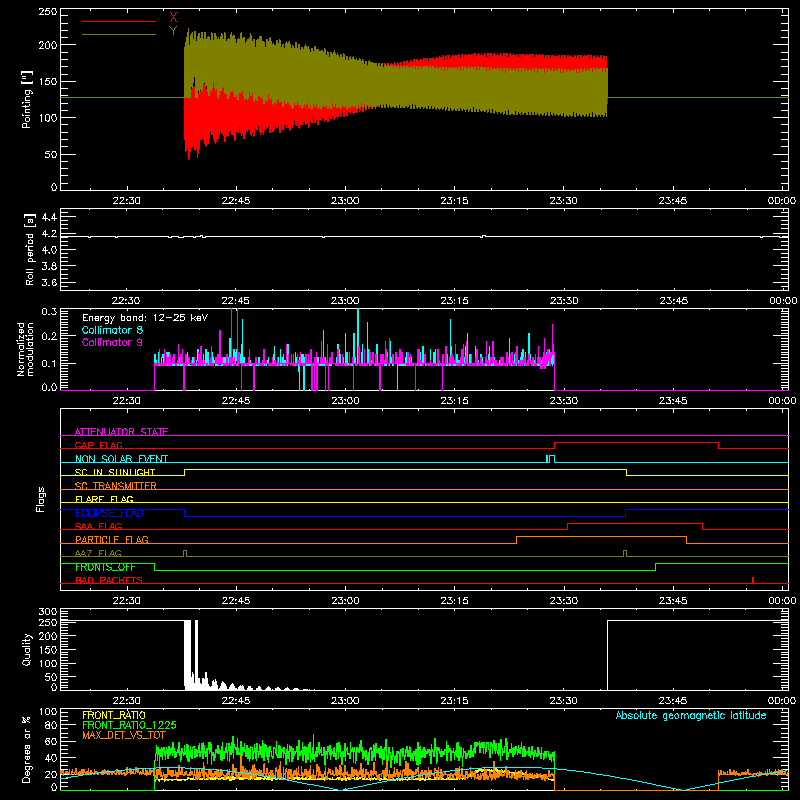Click the blue ECLIPSE_FLAG label
800x800 pixels.
pyautogui.click(x=109, y=513)
